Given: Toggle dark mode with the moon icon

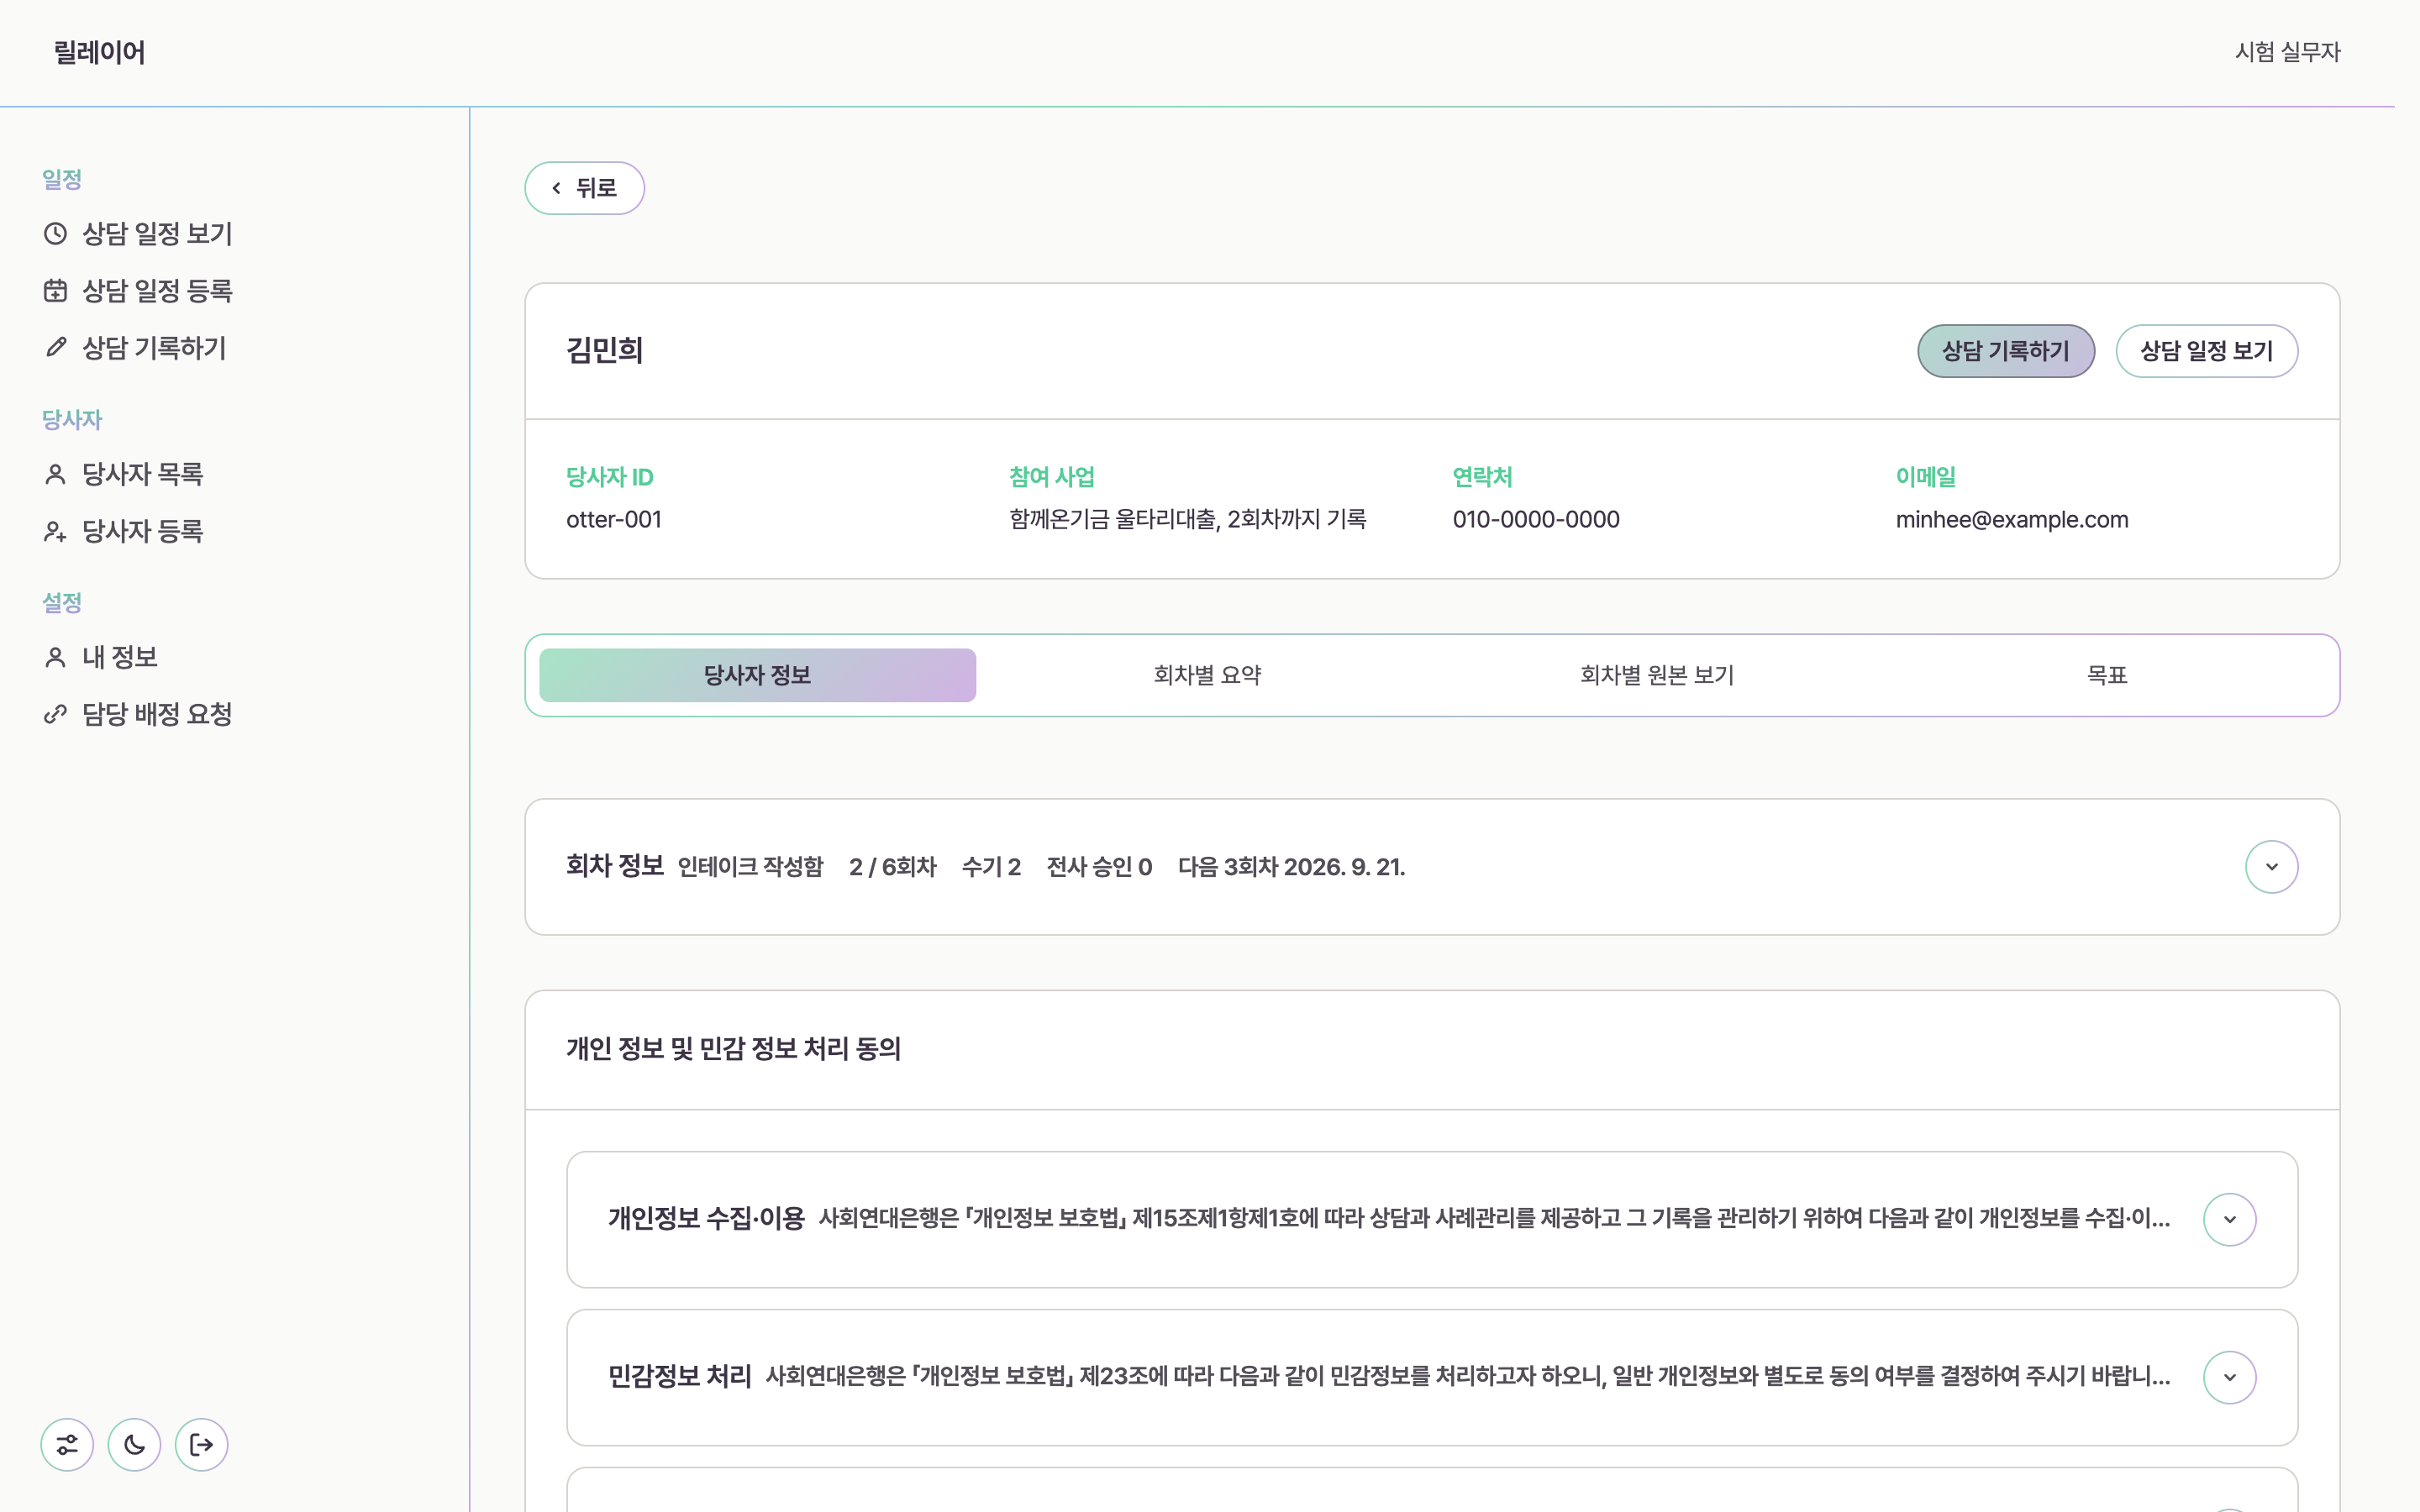Looking at the screenshot, I should (134, 1444).
